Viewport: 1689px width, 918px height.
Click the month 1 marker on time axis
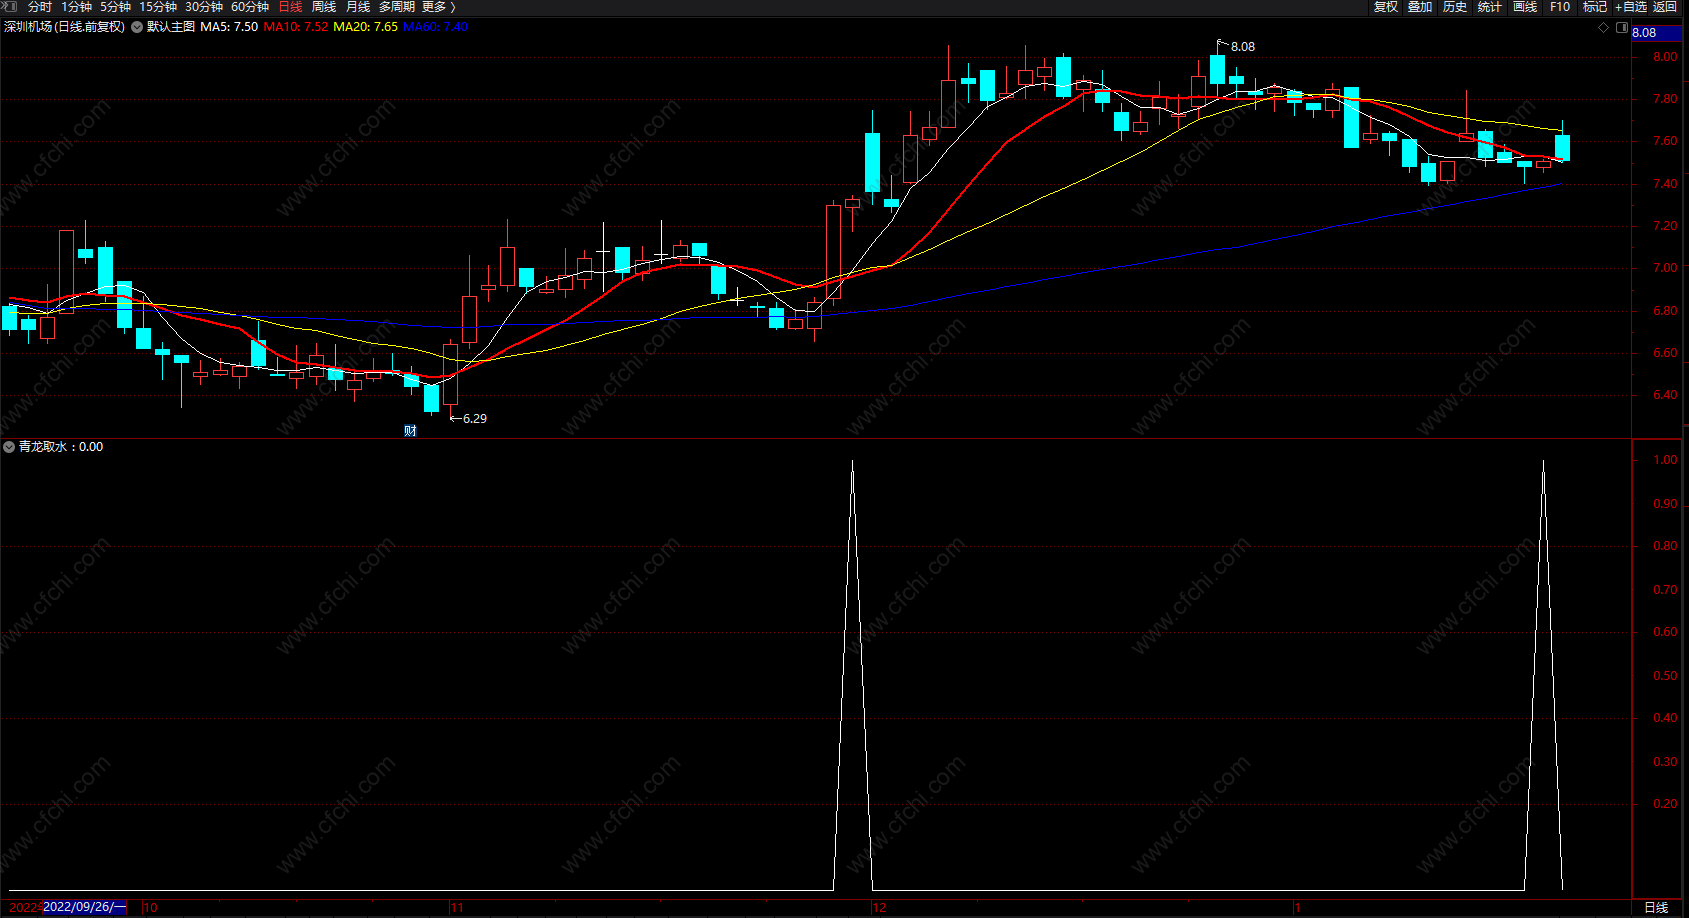[1297, 908]
